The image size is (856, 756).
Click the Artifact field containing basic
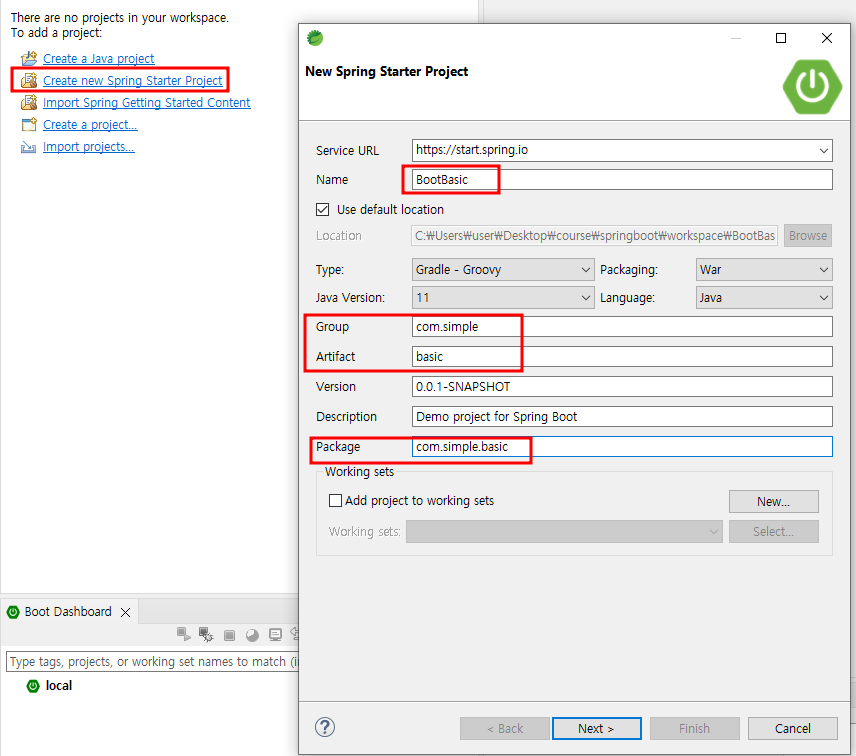click(622, 356)
